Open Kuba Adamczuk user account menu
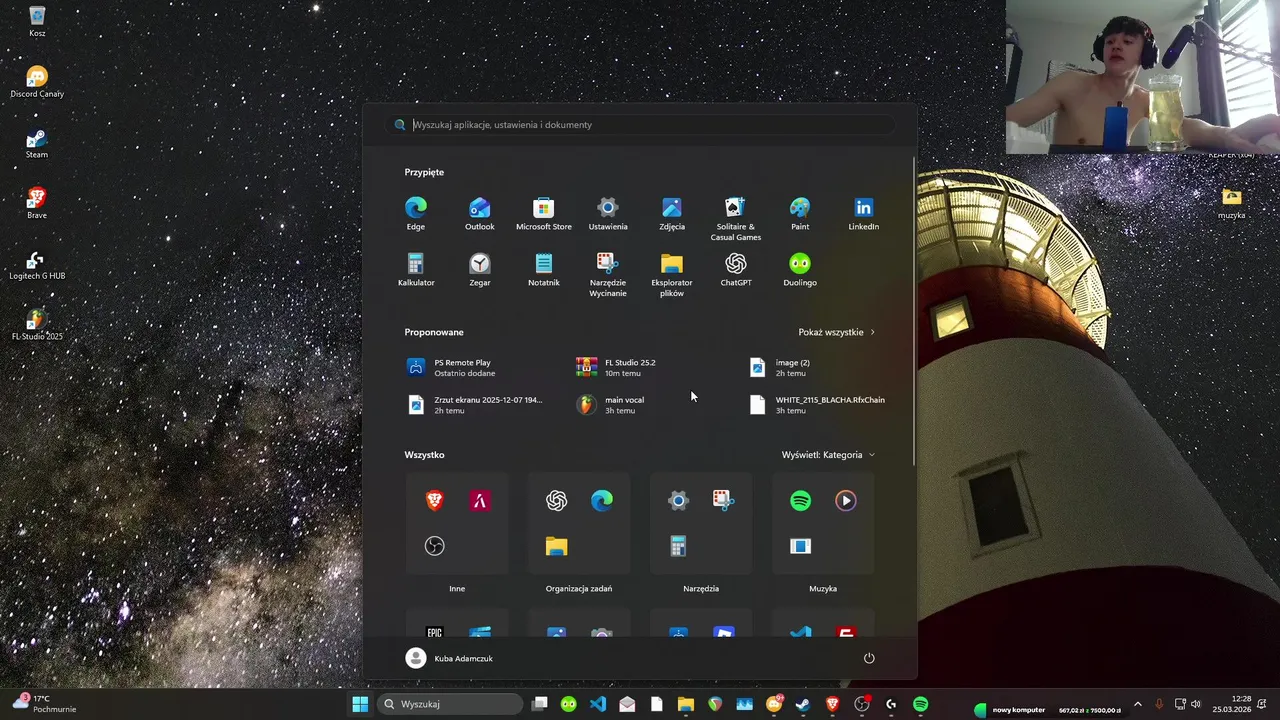Viewport: 1280px width, 720px height. pos(450,658)
